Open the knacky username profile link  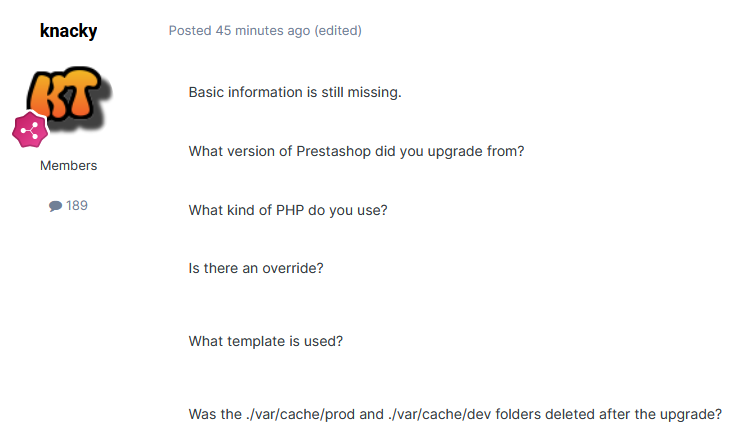tap(68, 31)
